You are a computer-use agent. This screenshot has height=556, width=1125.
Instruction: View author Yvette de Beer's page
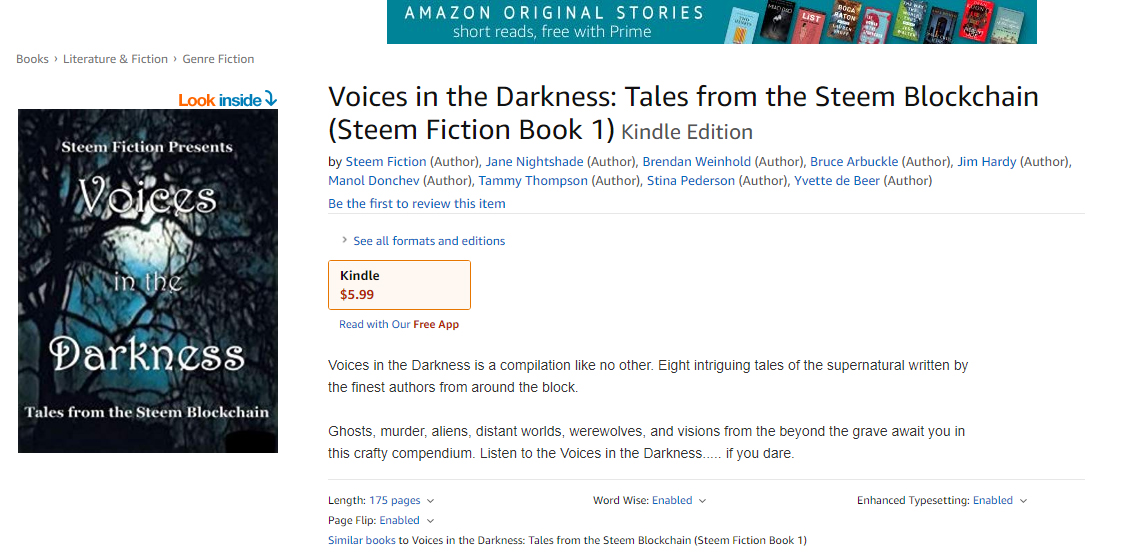click(837, 181)
